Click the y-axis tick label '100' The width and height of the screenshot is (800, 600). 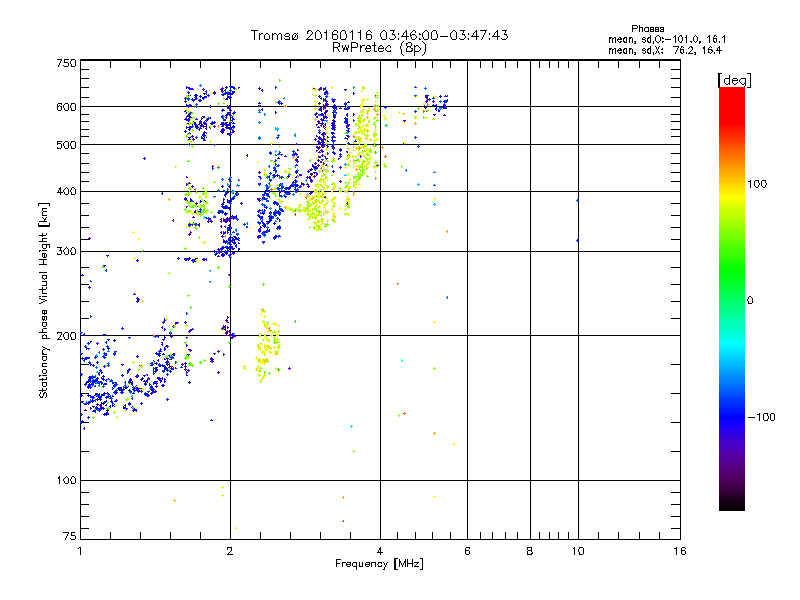tap(66, 481)
